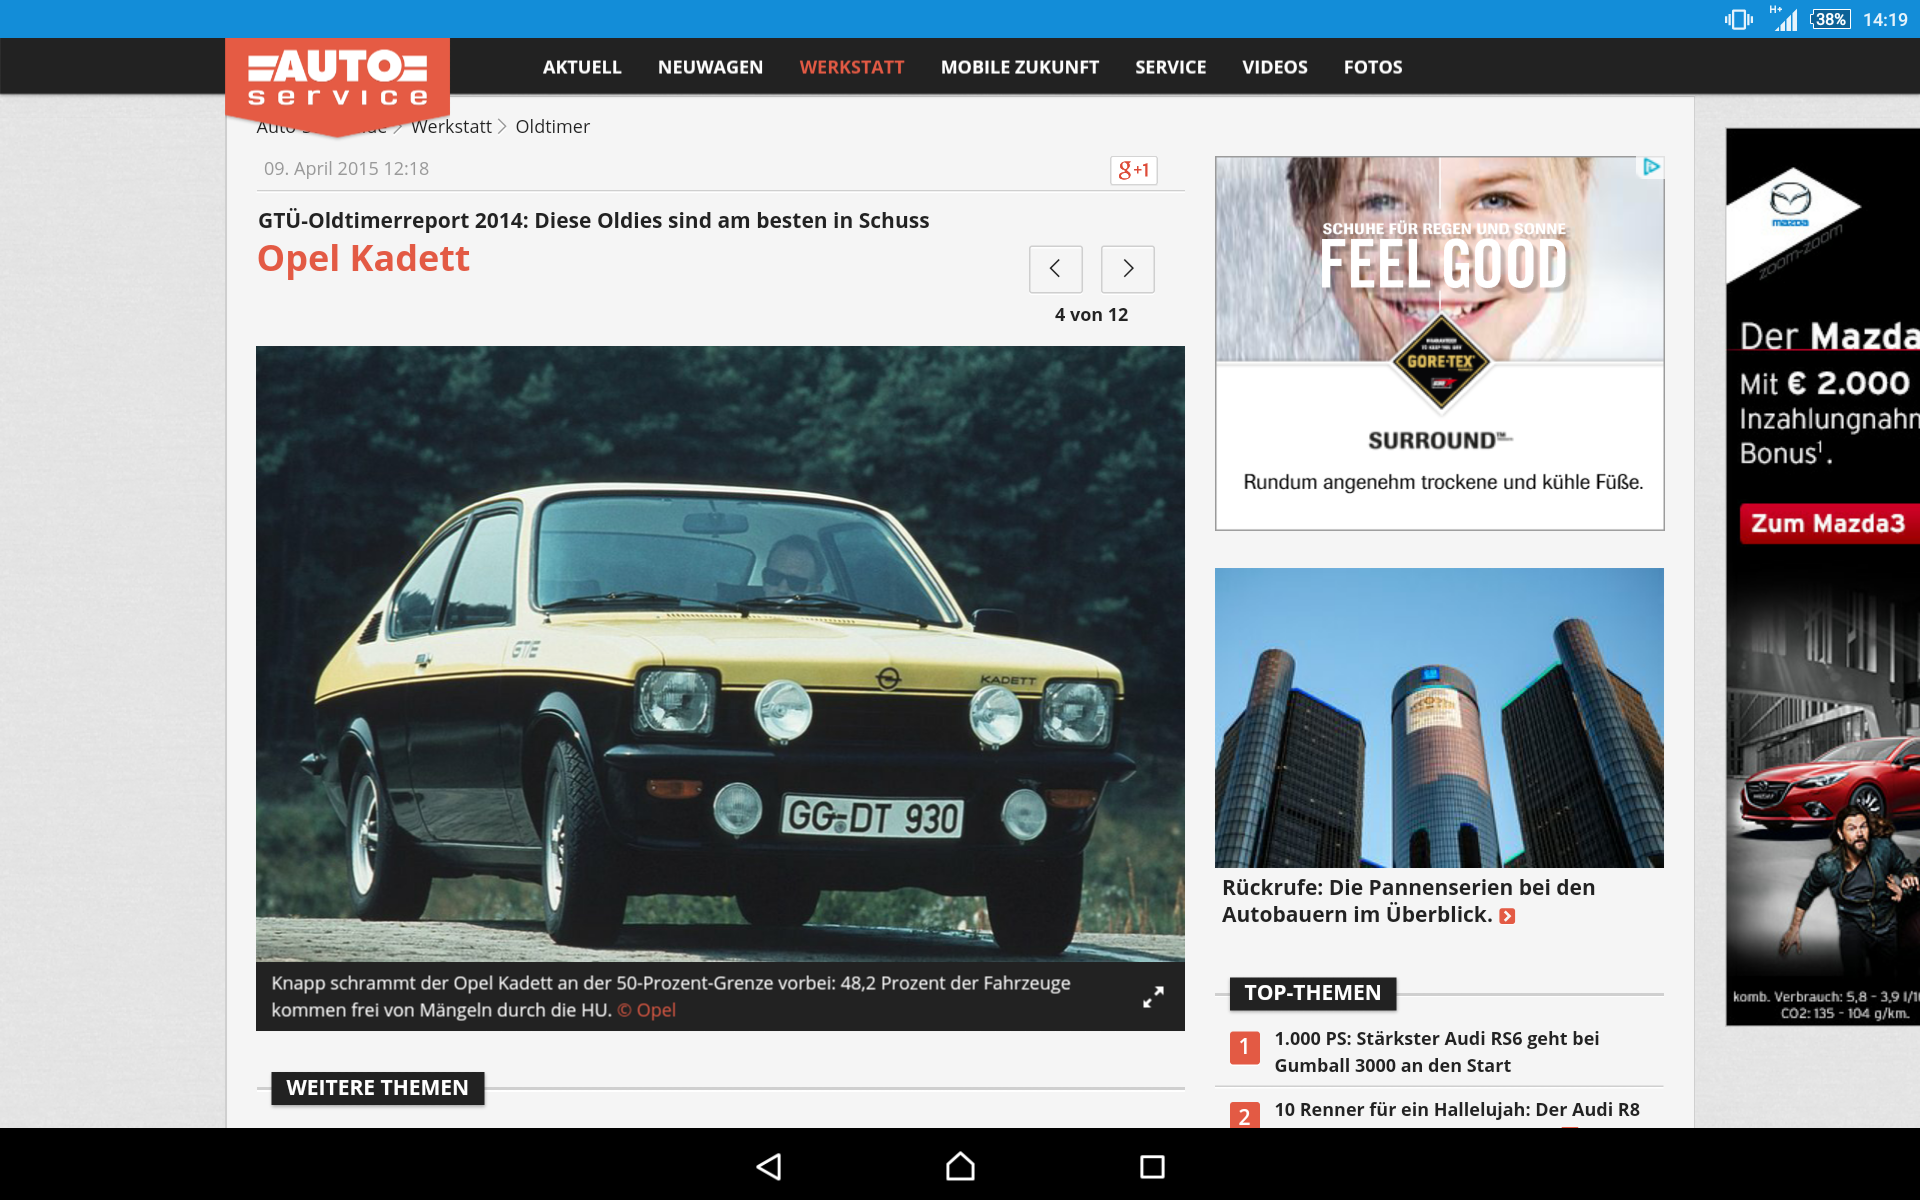View the Opel Kadett main photo
This screenshot has height=1200, width=1920.
(720, 654)
